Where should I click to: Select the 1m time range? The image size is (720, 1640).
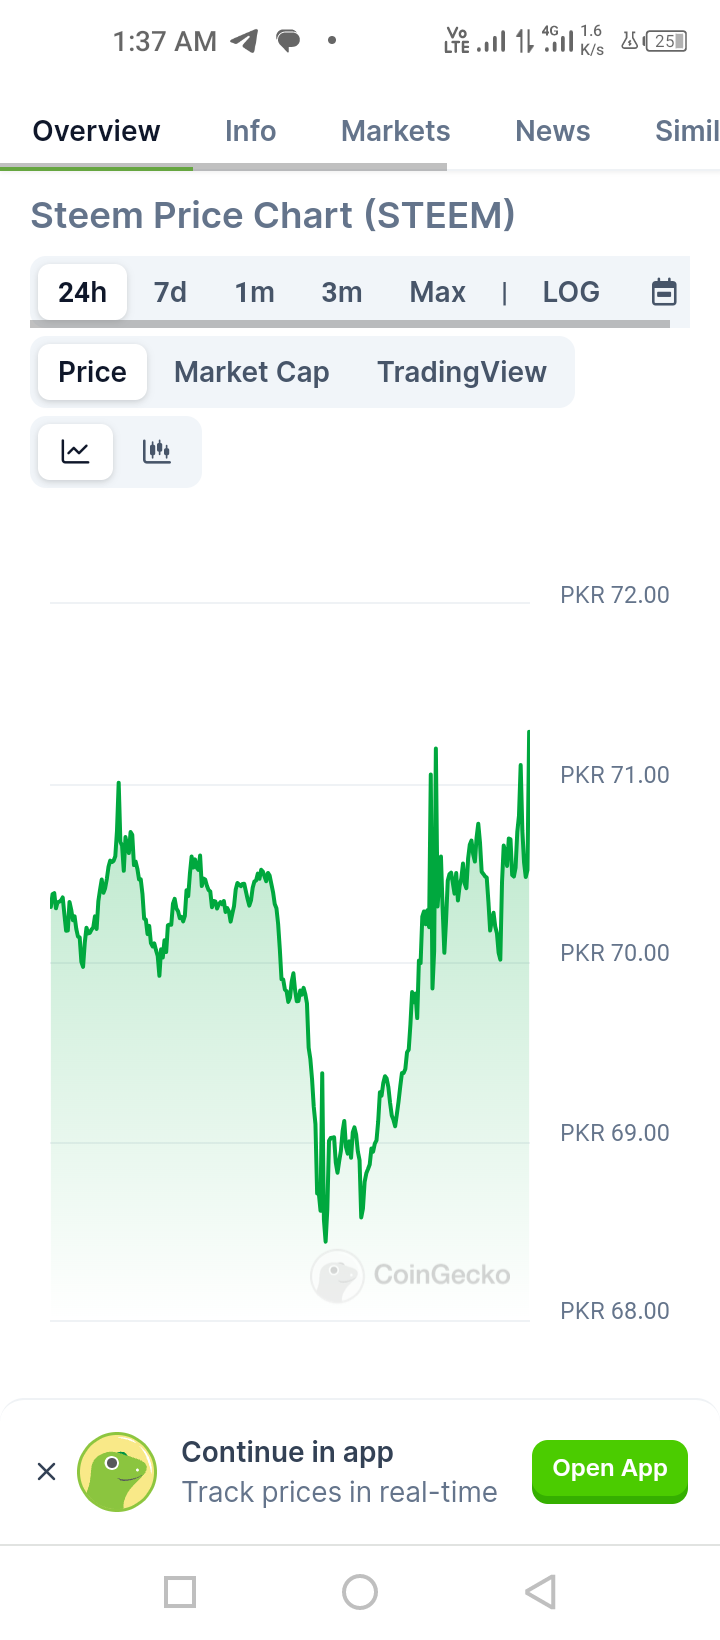point(255,292)
